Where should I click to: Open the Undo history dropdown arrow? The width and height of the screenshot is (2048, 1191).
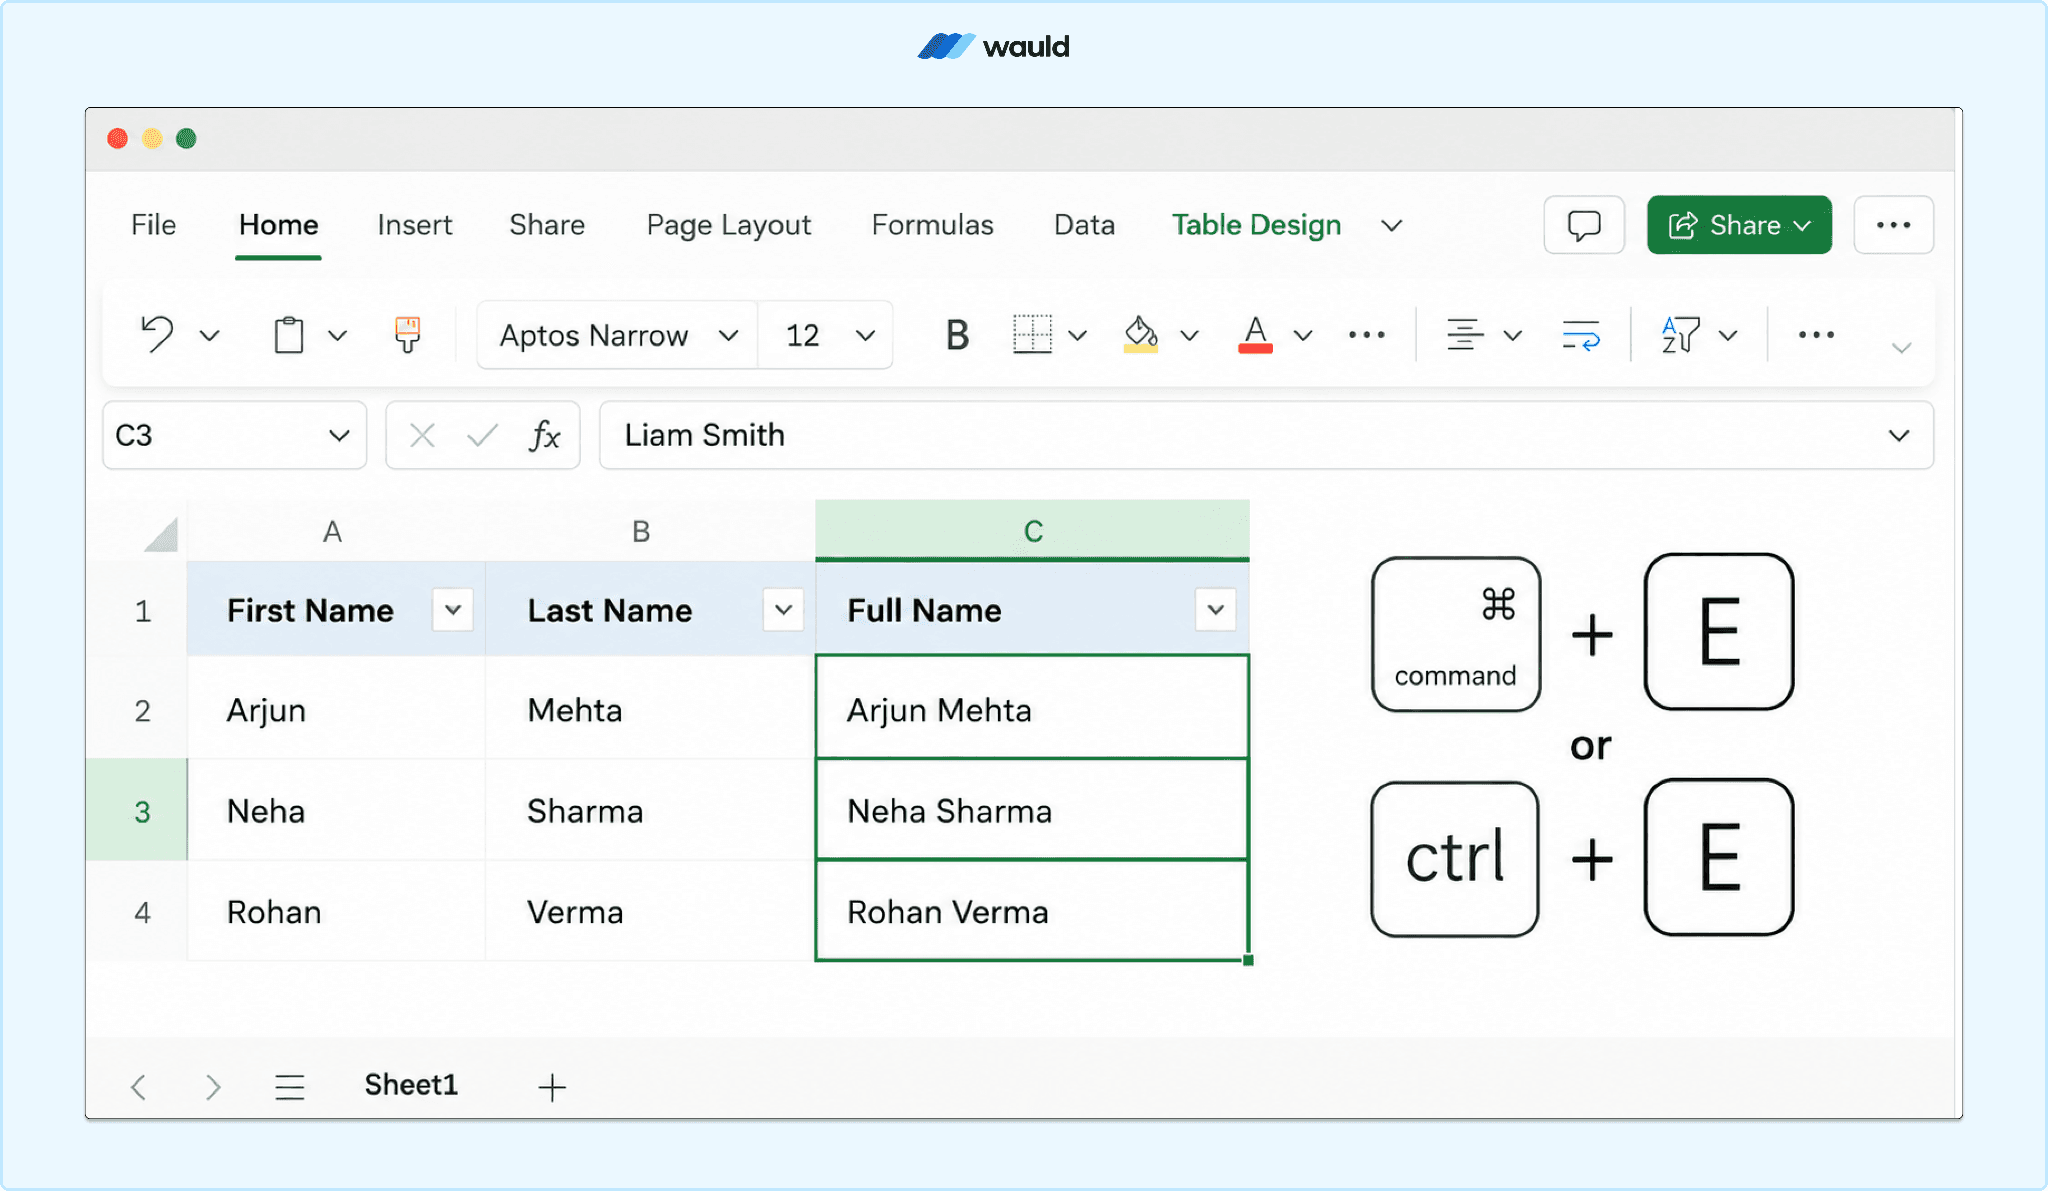(x=209, y=335)
